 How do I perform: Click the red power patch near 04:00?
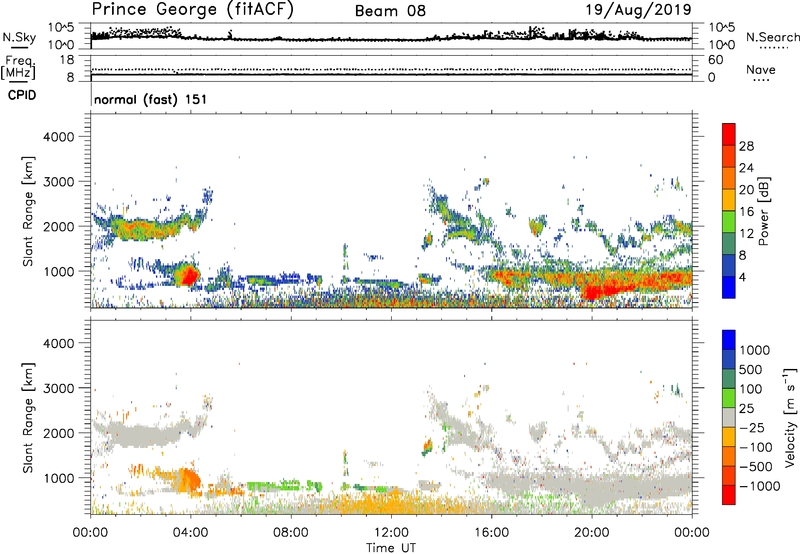point(189,276)
